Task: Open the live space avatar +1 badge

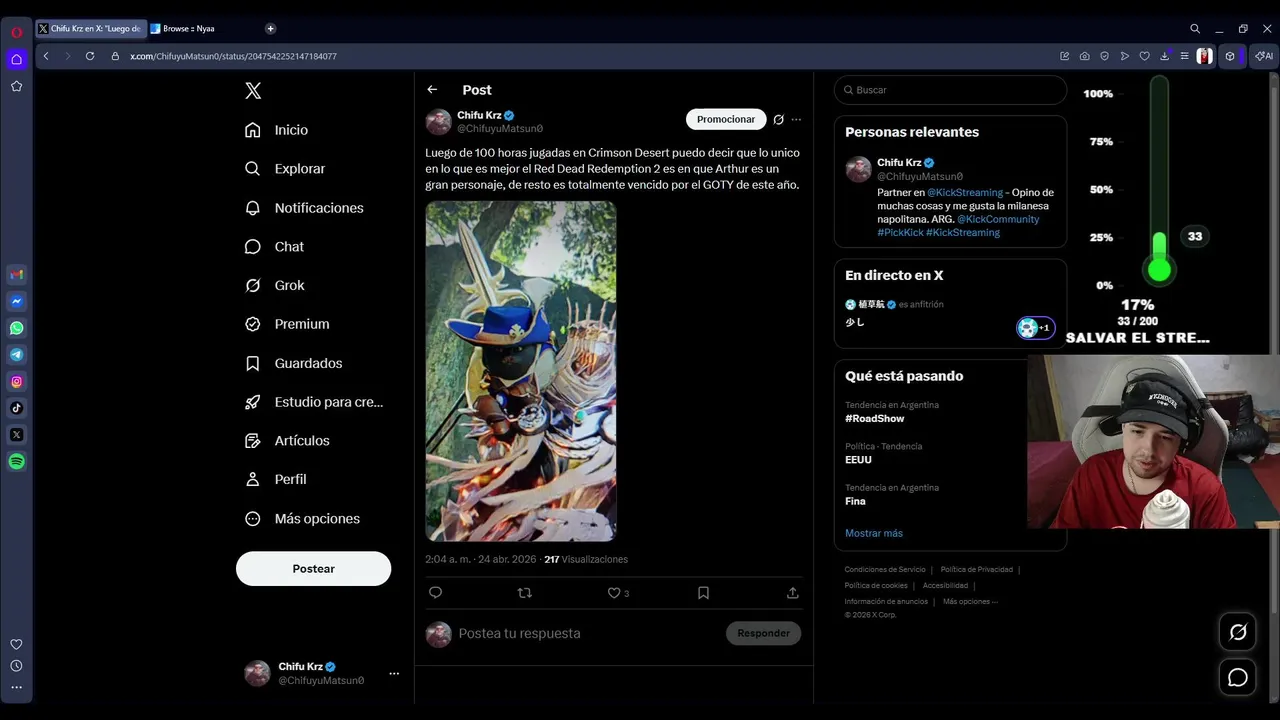Action: click(1035, 328)
